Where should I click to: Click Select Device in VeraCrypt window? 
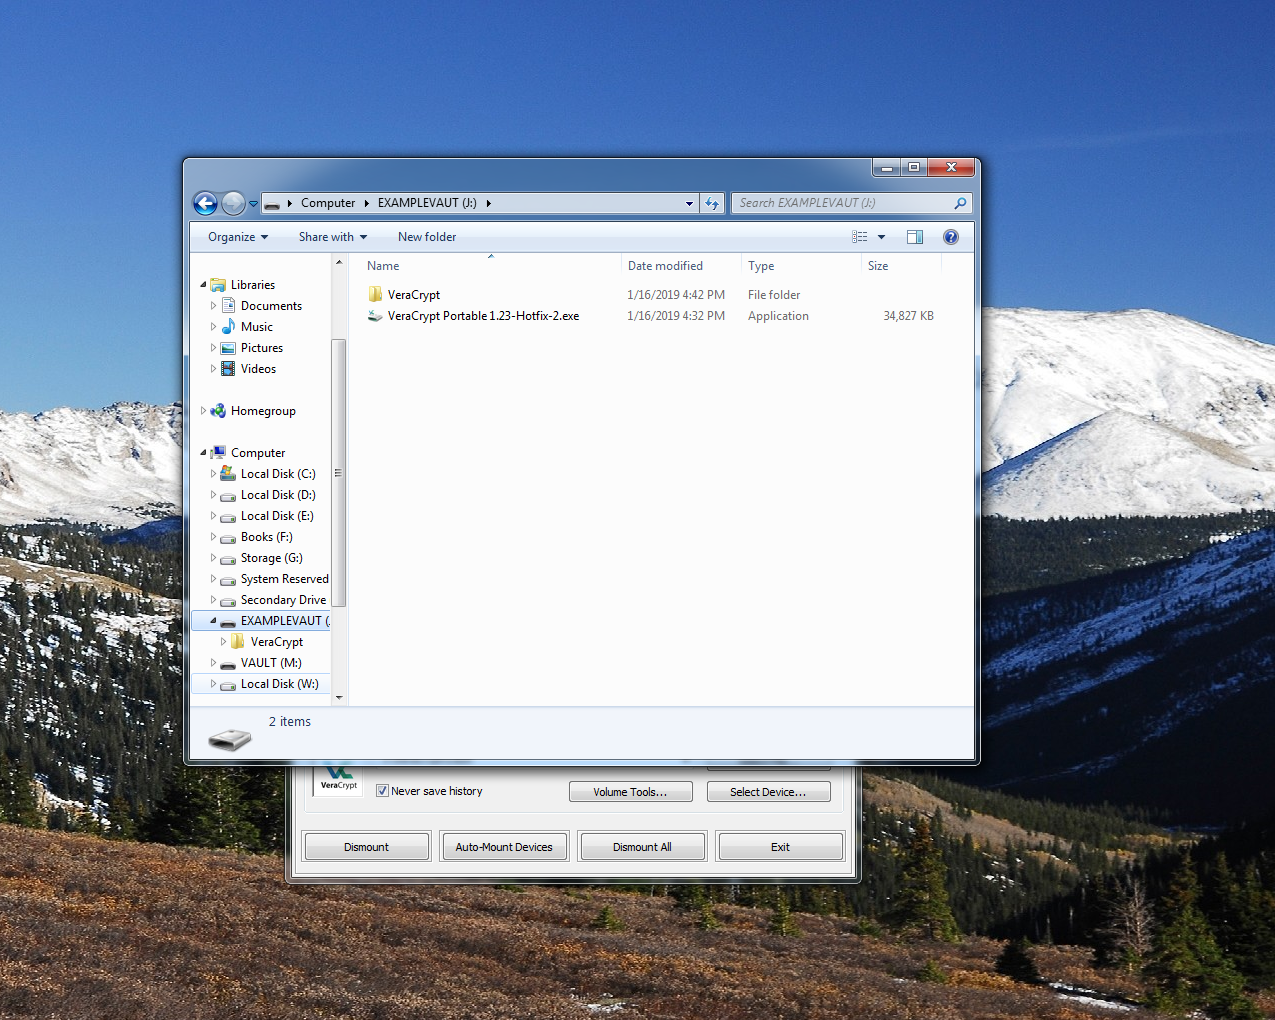(768, 792)
